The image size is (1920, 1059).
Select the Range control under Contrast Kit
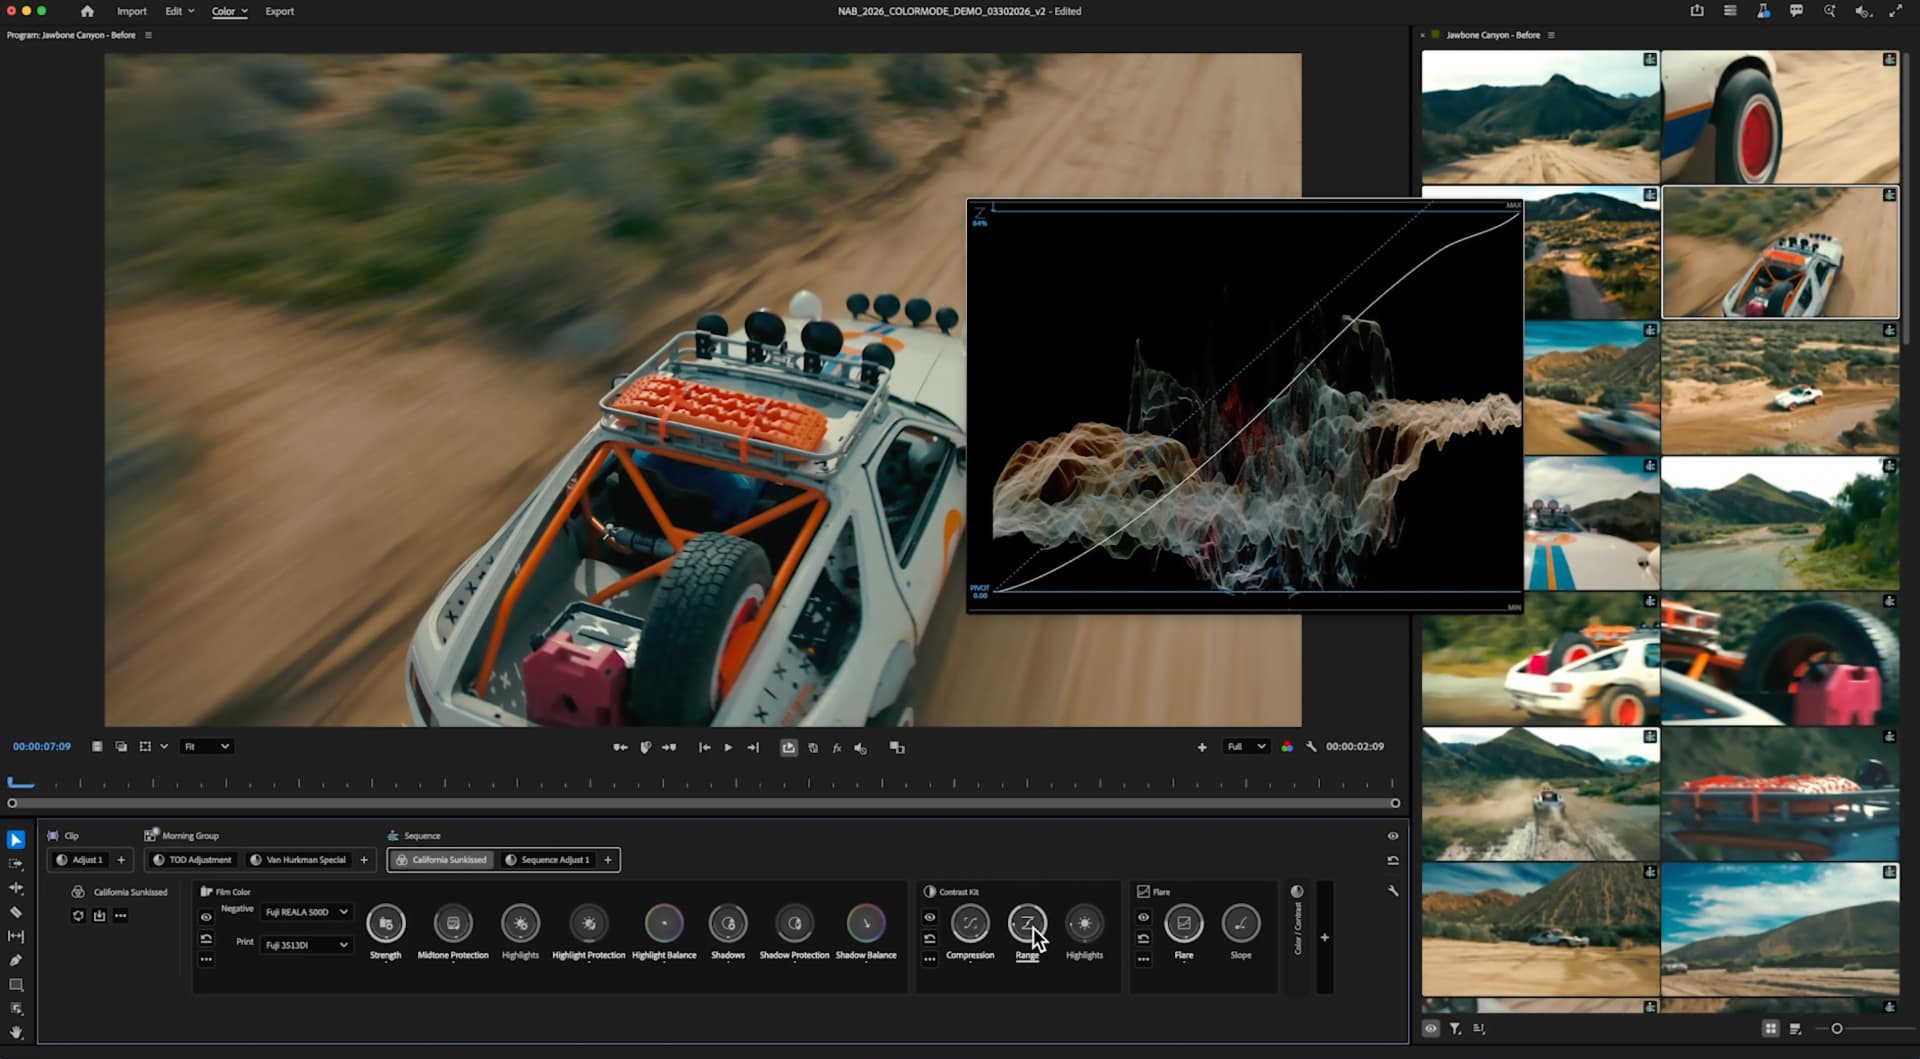[1027, 923]
